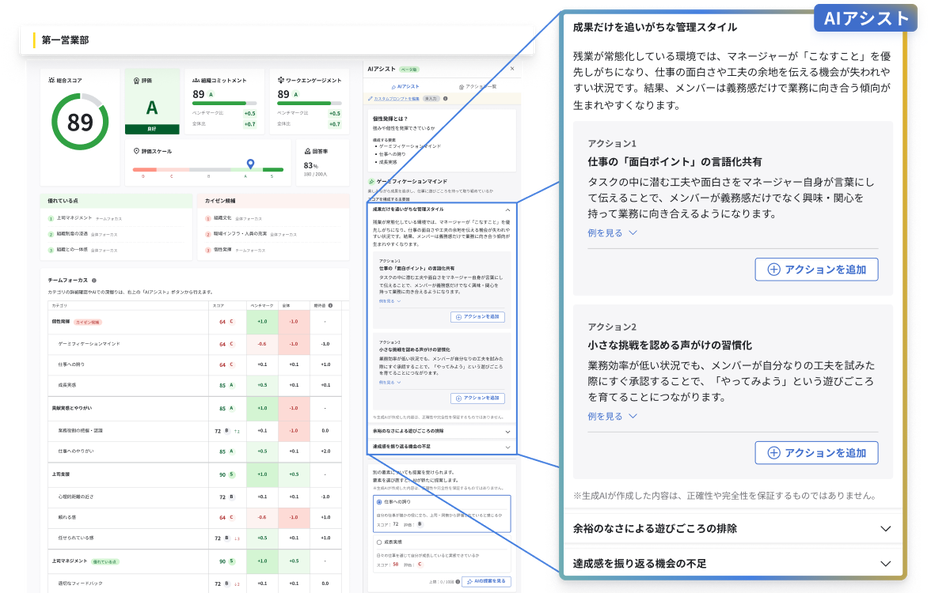Viewport: 950px width, 593px height.
Task: Click the S grade badge in the 上司支援 row
Action: click(231, 474)
